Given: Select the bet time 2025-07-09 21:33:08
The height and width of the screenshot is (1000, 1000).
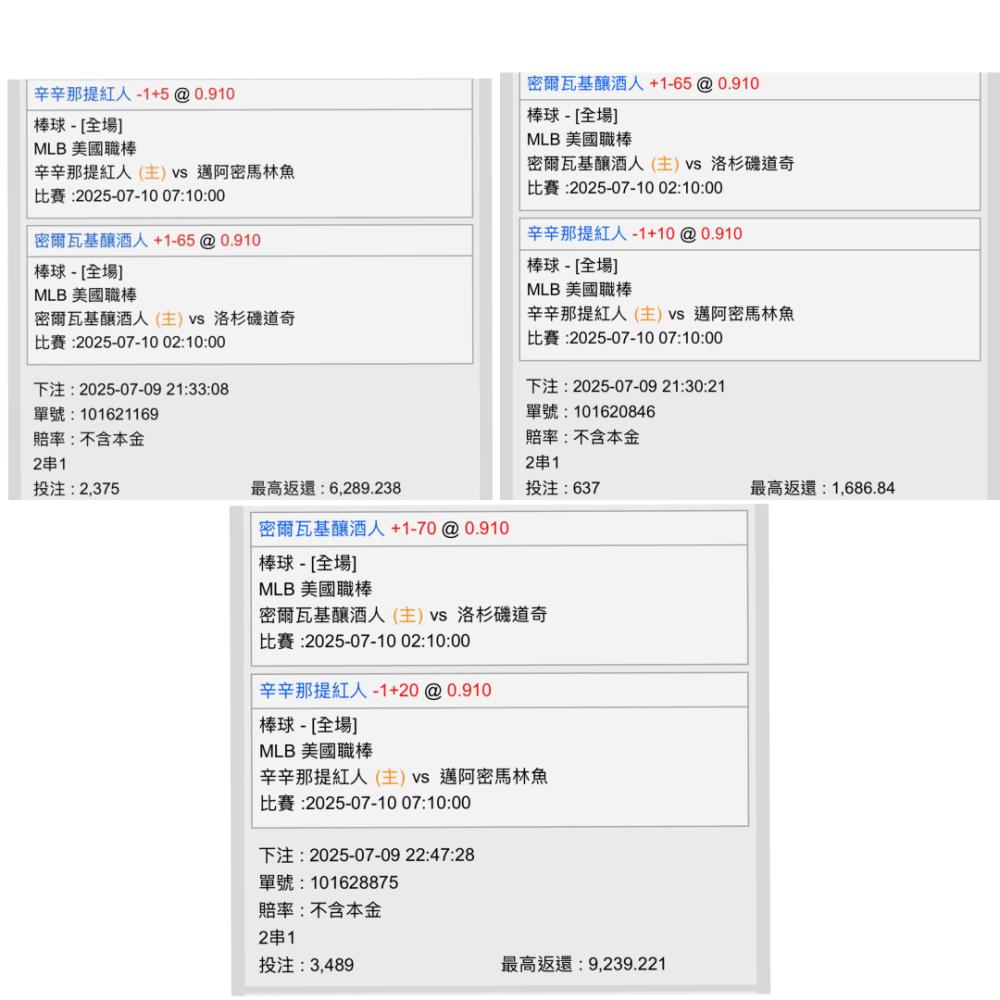Looking at the screenshot, I should [131, 389].
